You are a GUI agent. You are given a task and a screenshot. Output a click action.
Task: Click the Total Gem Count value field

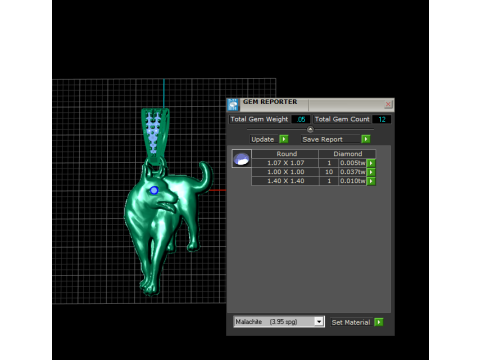(382, 119)
